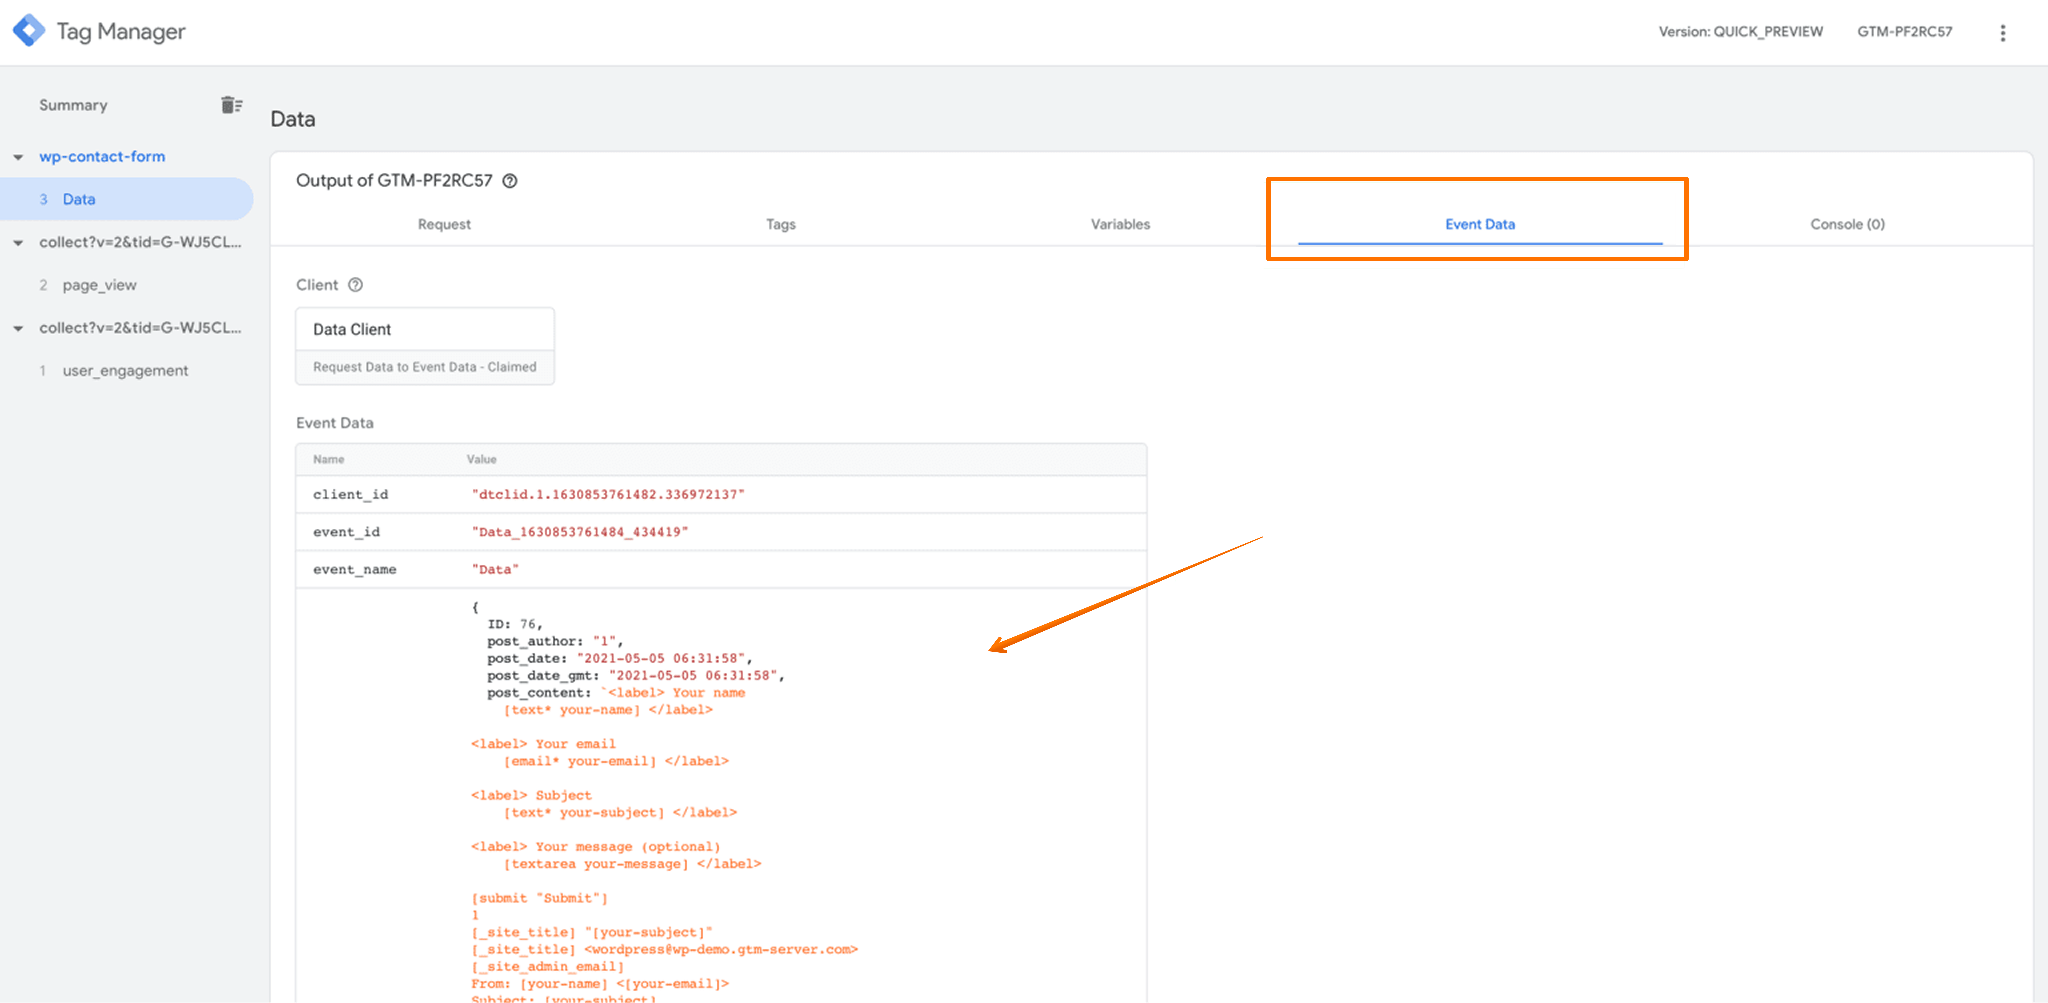Select the page_view event
The width and height of the screenshot is (2048, 1003).
point(99,285)
